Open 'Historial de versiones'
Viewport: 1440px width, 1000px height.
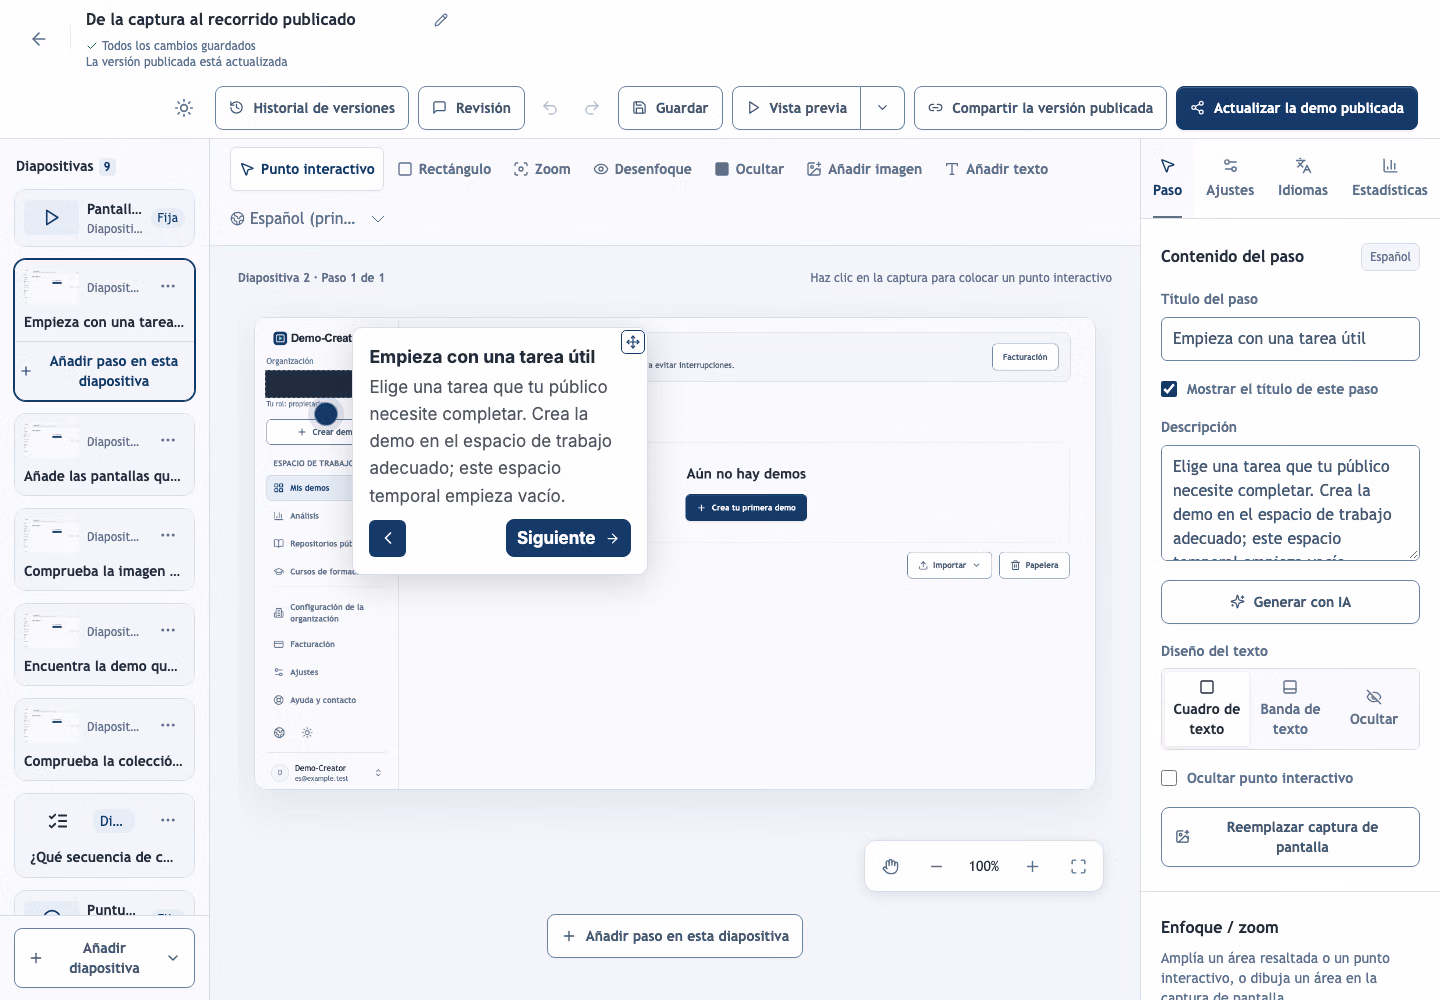(312, 108)
